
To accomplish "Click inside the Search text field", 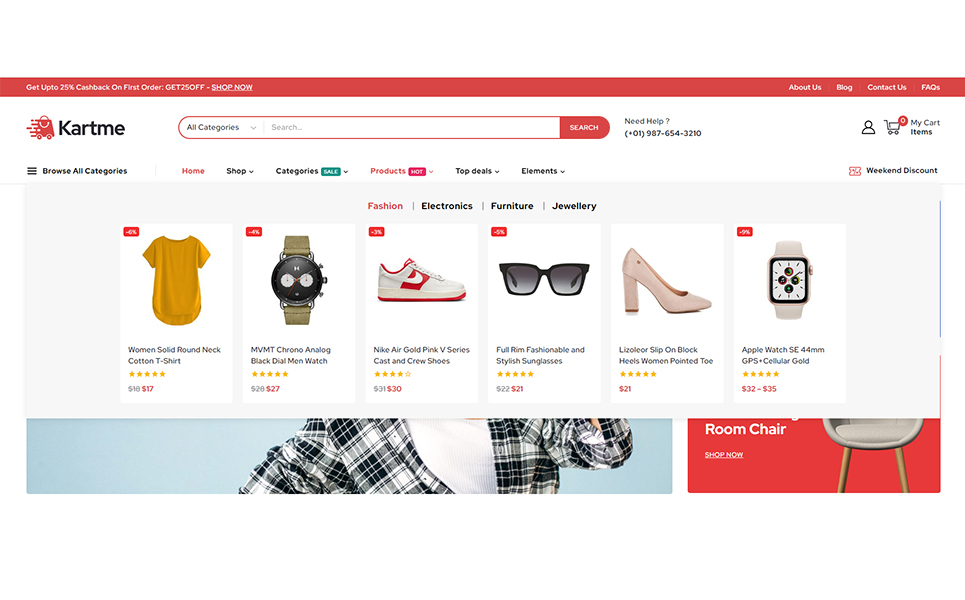I will coord(410,128).
